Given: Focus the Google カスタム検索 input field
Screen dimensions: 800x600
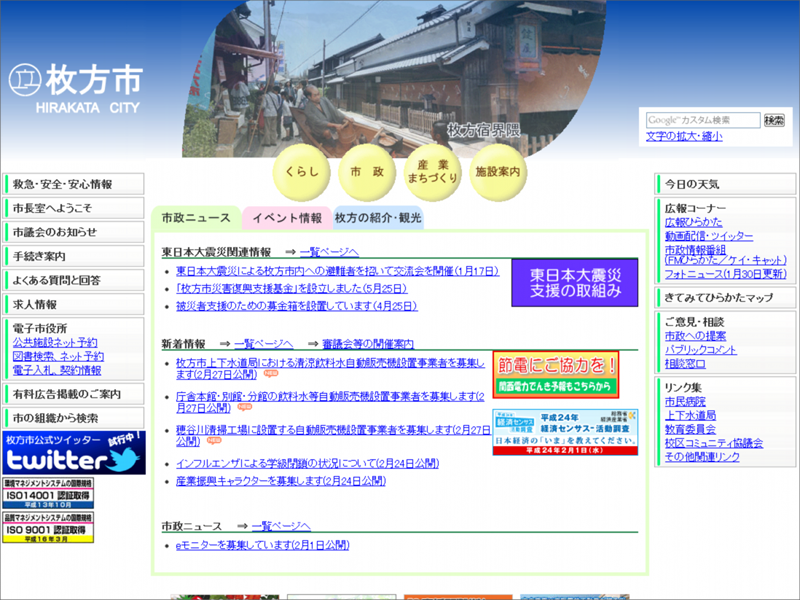Looking at the screenshot, I should (702, 120).
